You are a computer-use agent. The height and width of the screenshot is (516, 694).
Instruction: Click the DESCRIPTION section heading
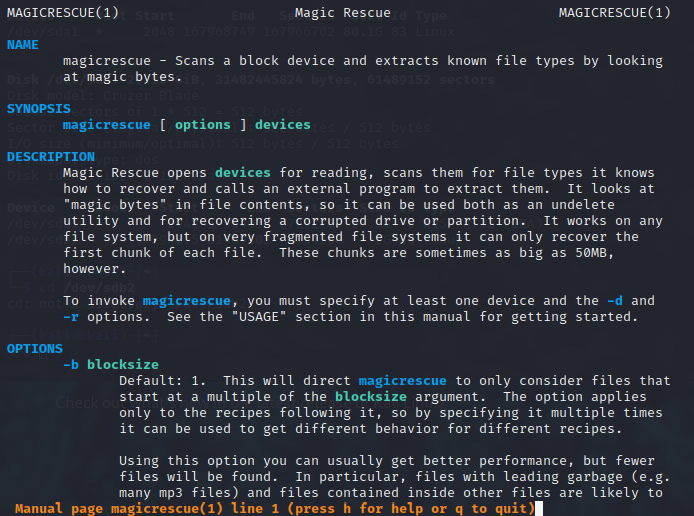[x=50, y=157]
